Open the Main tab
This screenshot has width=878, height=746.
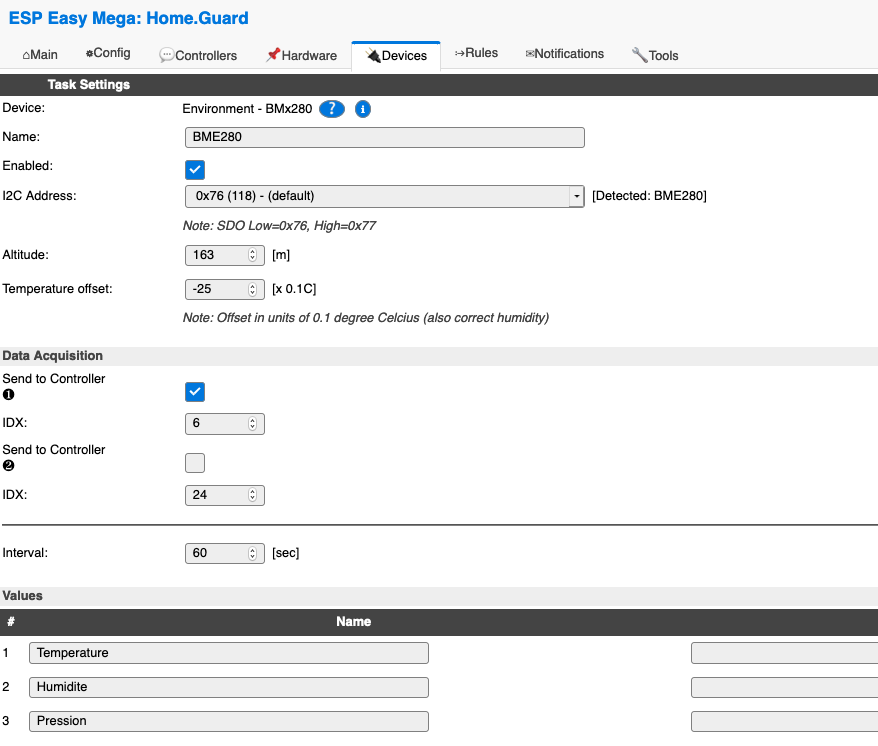tap(40, 54)
